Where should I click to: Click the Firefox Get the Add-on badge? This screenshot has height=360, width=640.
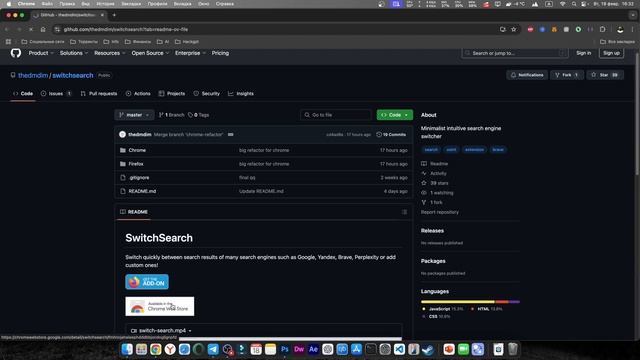coord(147,282)
